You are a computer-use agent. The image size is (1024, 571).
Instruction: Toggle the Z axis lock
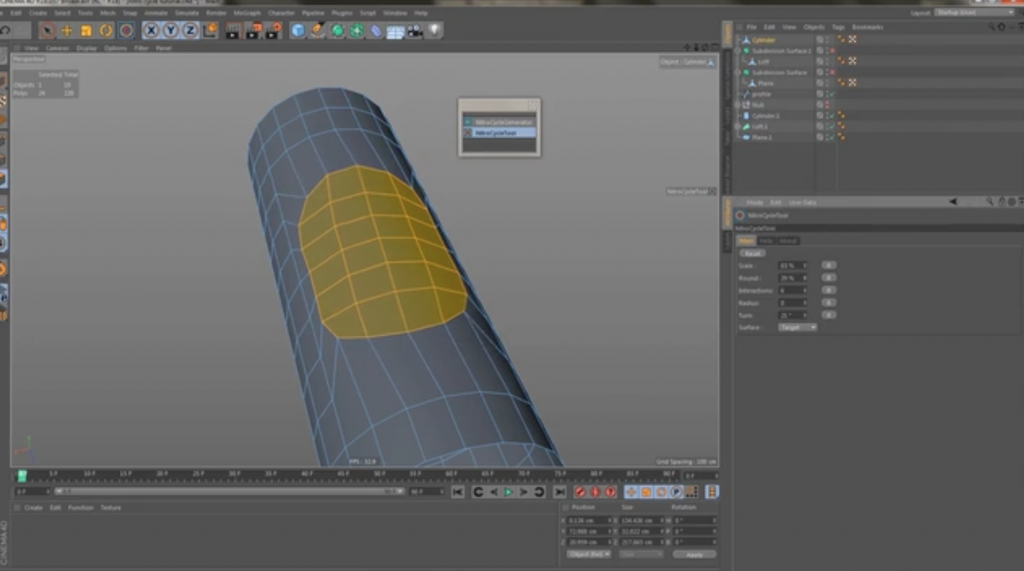pyautogui.click(x=189, y=31)
